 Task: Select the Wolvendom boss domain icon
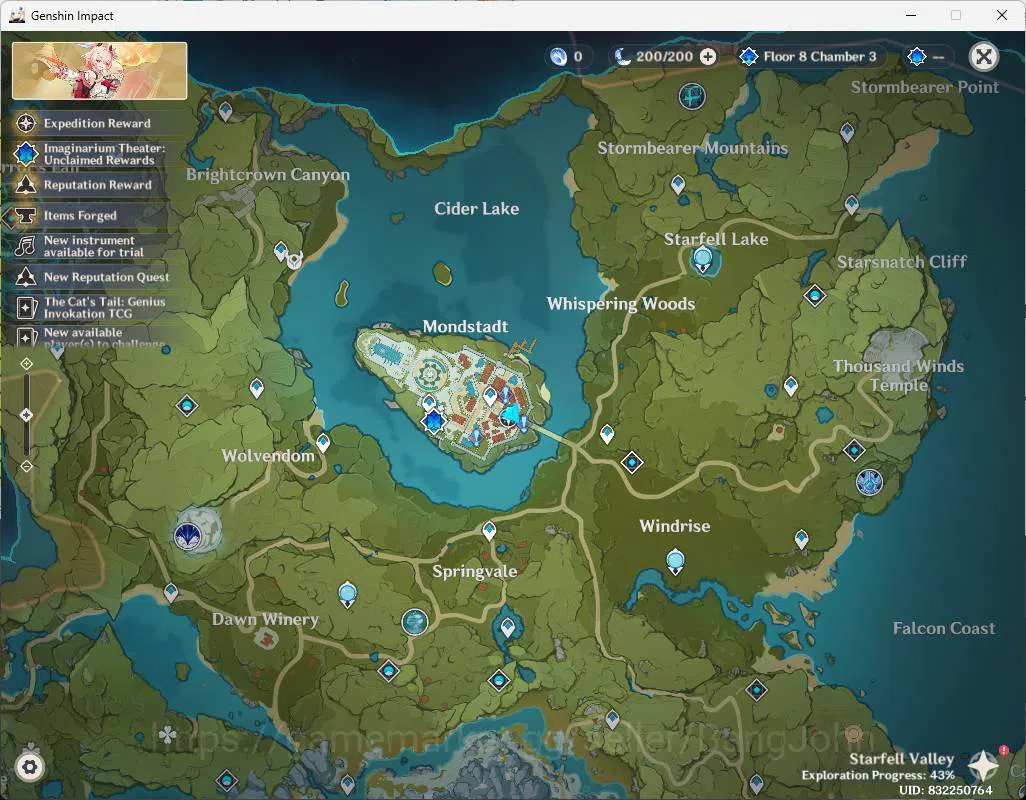click(189, 536)
